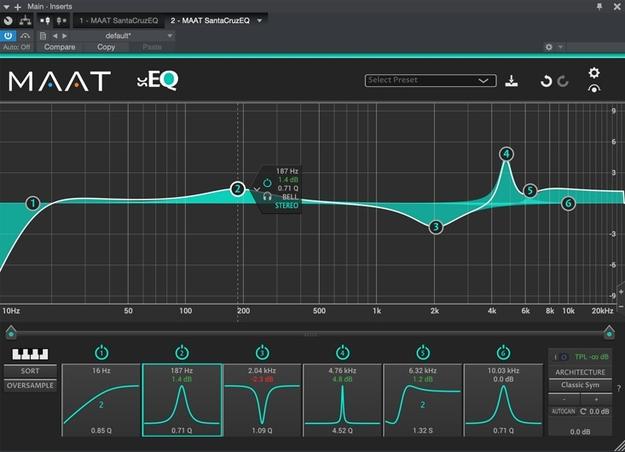Toggle band 1 power button
Screen dimensions: 625x452
click(x=101, y=352)
